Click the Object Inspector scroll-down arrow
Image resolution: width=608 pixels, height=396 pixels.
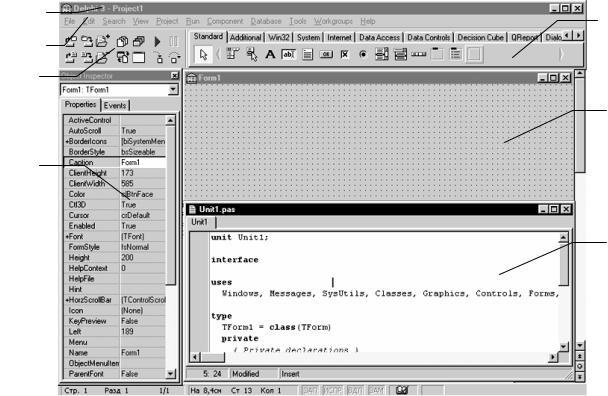[x=171, y=374]
